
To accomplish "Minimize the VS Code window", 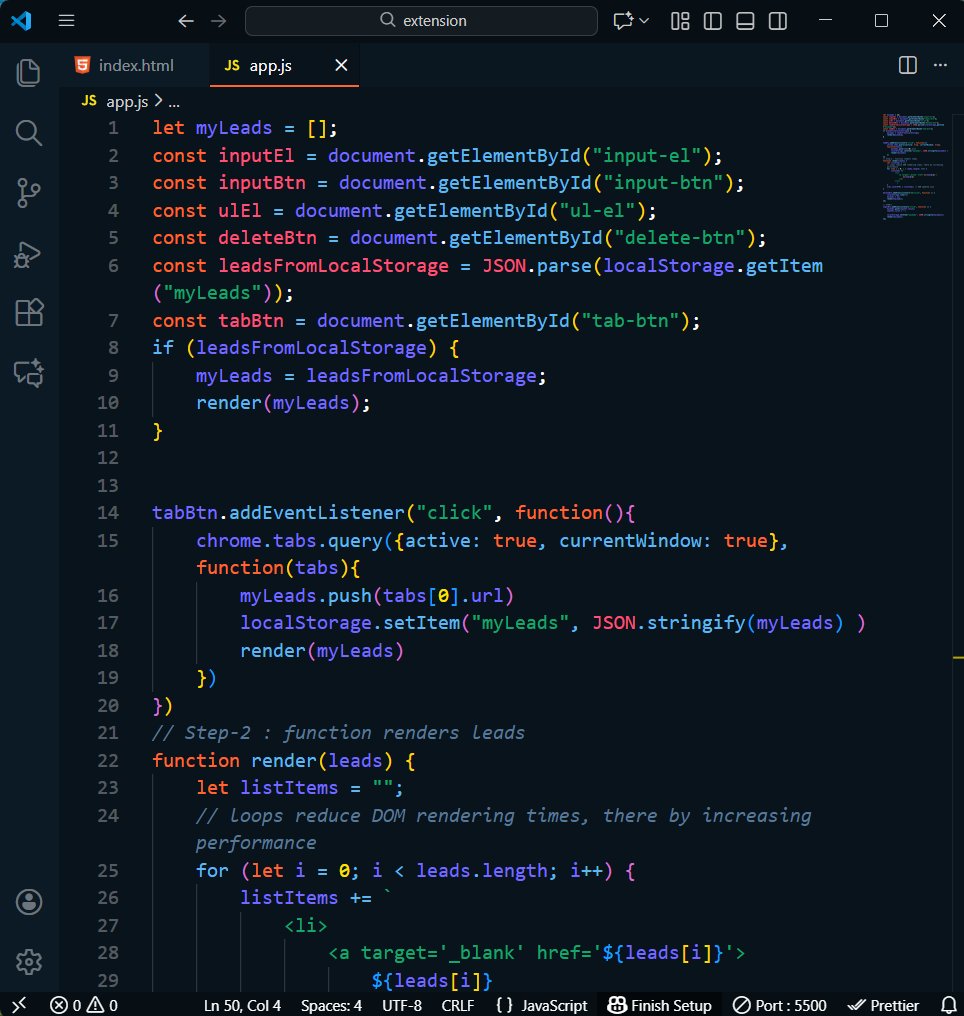I will [x=825, y=21].
